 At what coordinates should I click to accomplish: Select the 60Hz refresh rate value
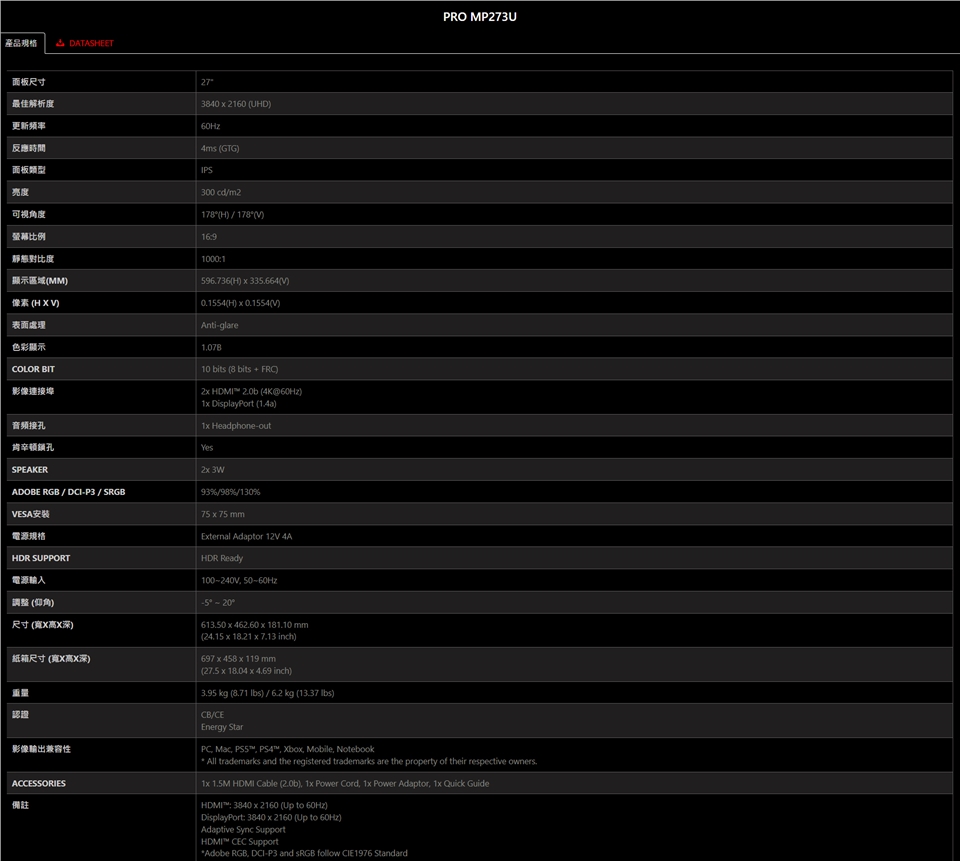pos(210,126)
